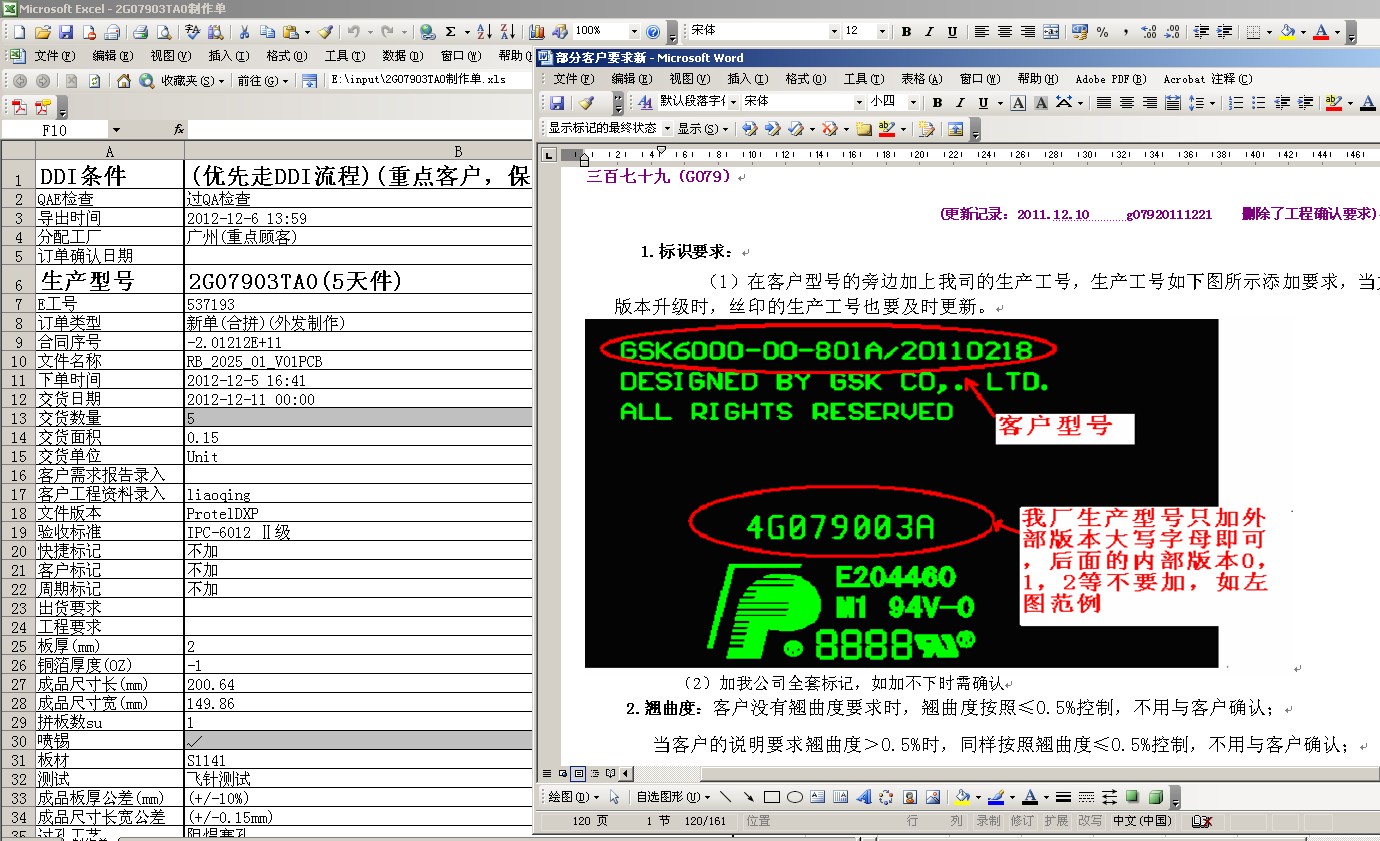Toggle Underline in Excel formatting toolbar

(952, 31)
